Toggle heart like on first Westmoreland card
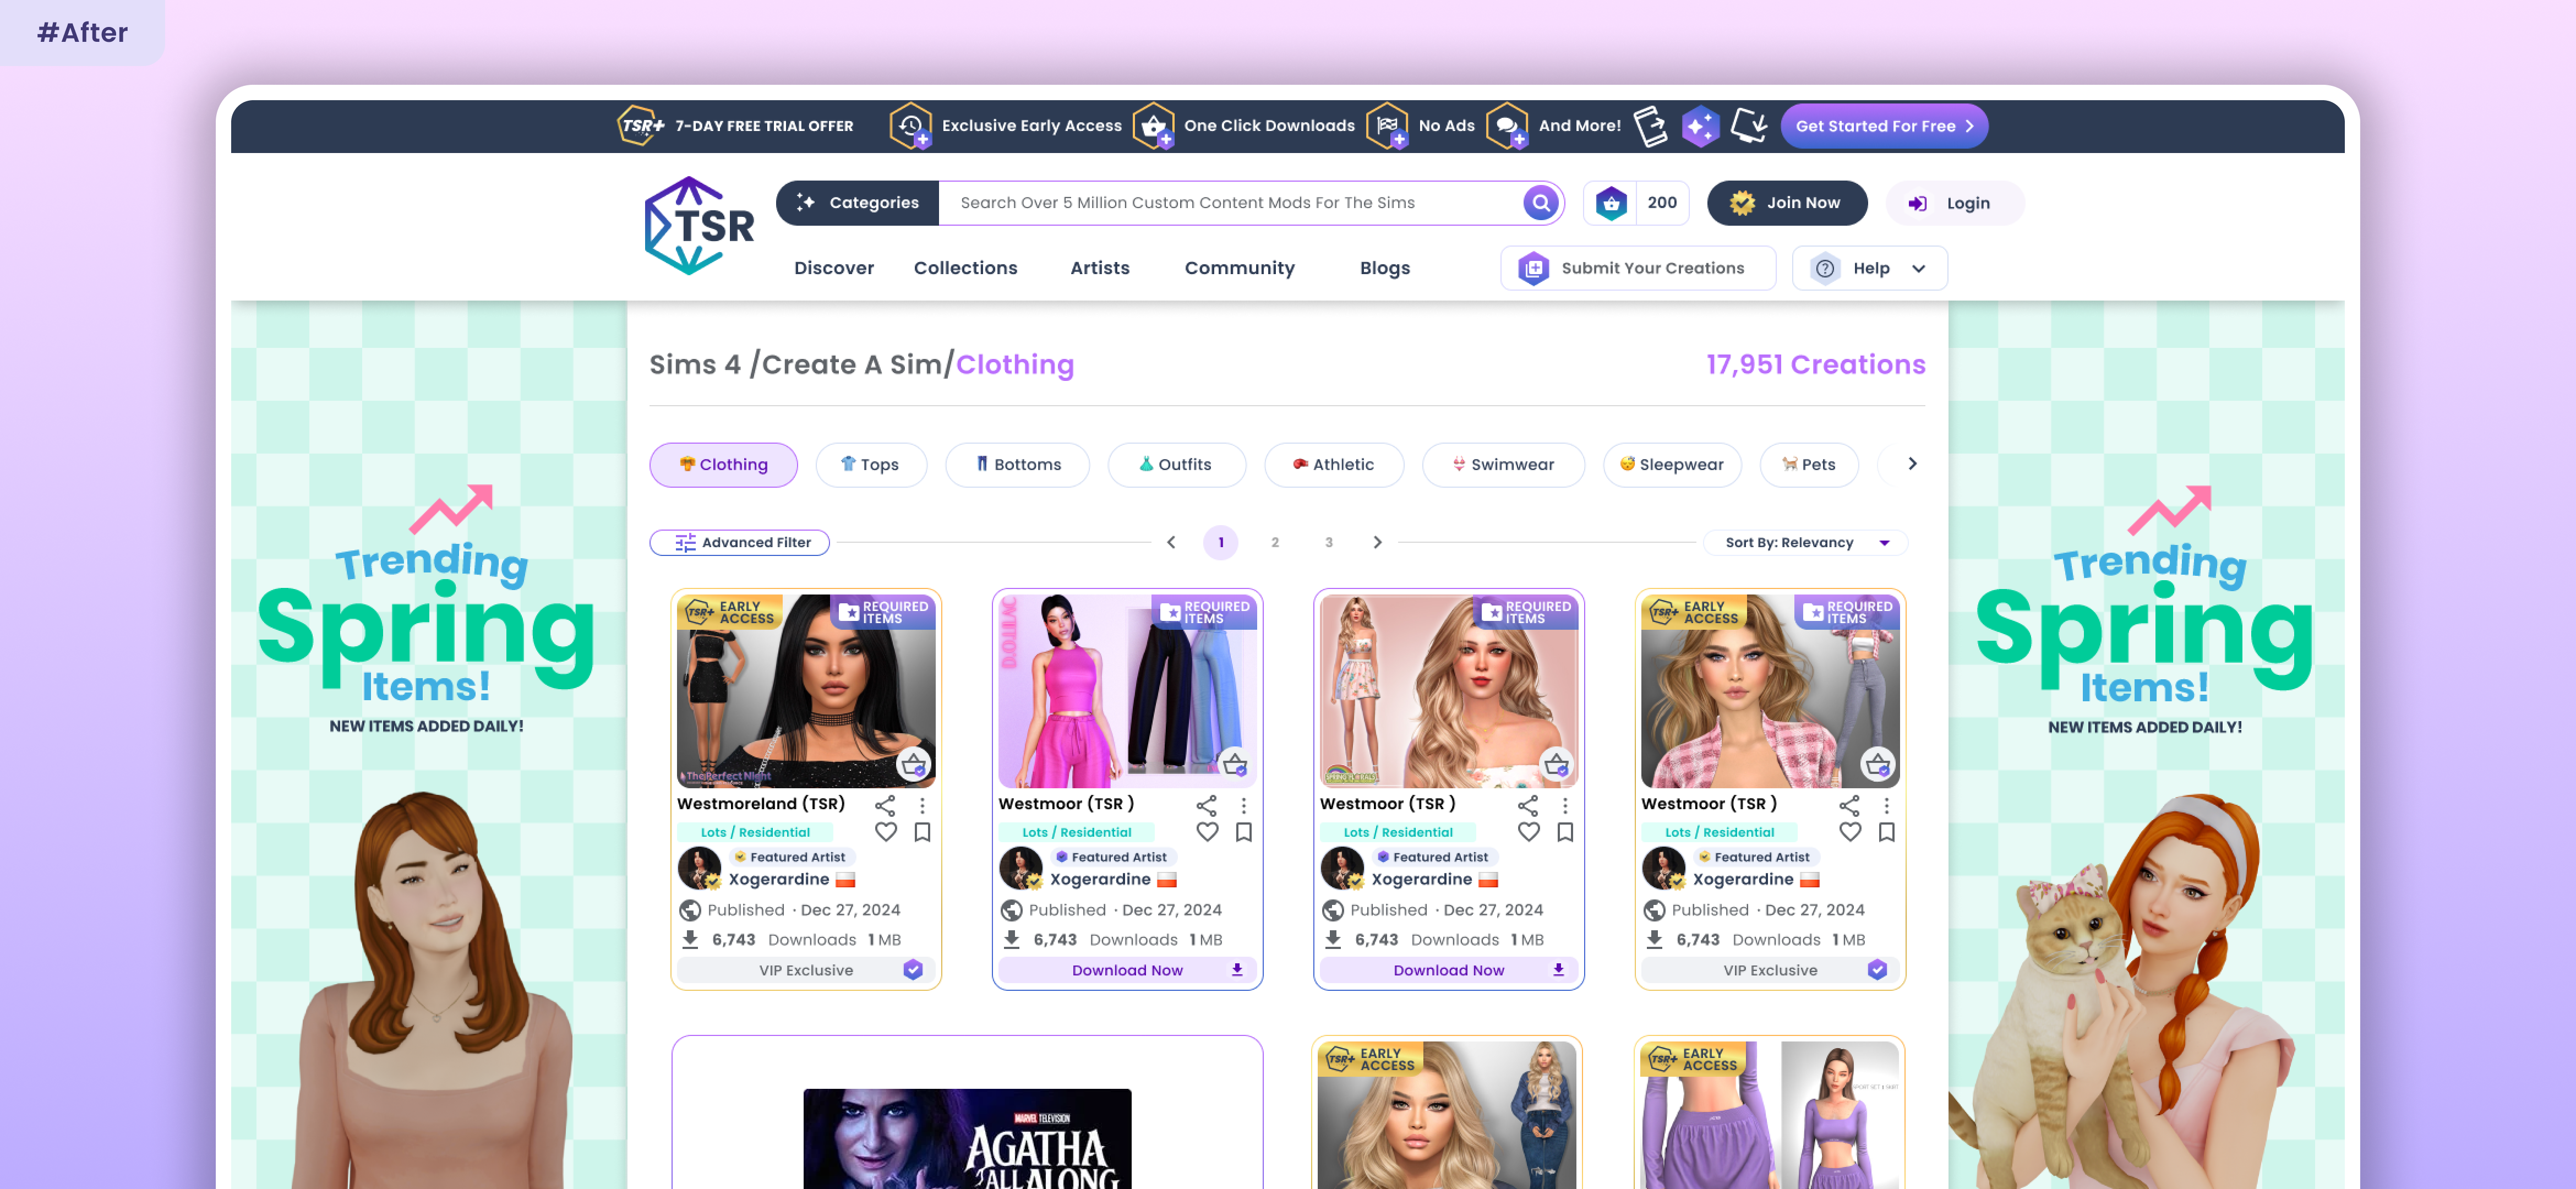The width and height of the screenshot is (2576, 1189). 885,832
